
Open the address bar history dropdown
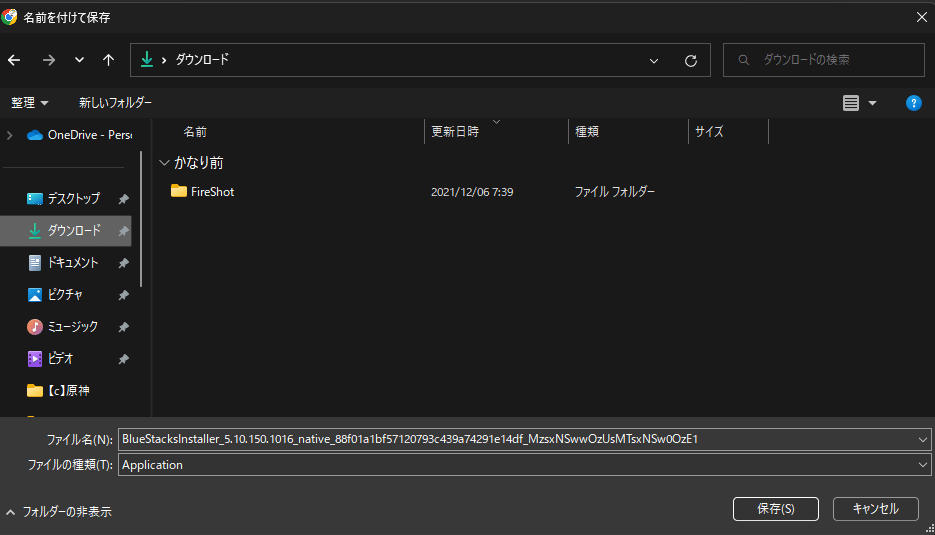coord(654,60)
